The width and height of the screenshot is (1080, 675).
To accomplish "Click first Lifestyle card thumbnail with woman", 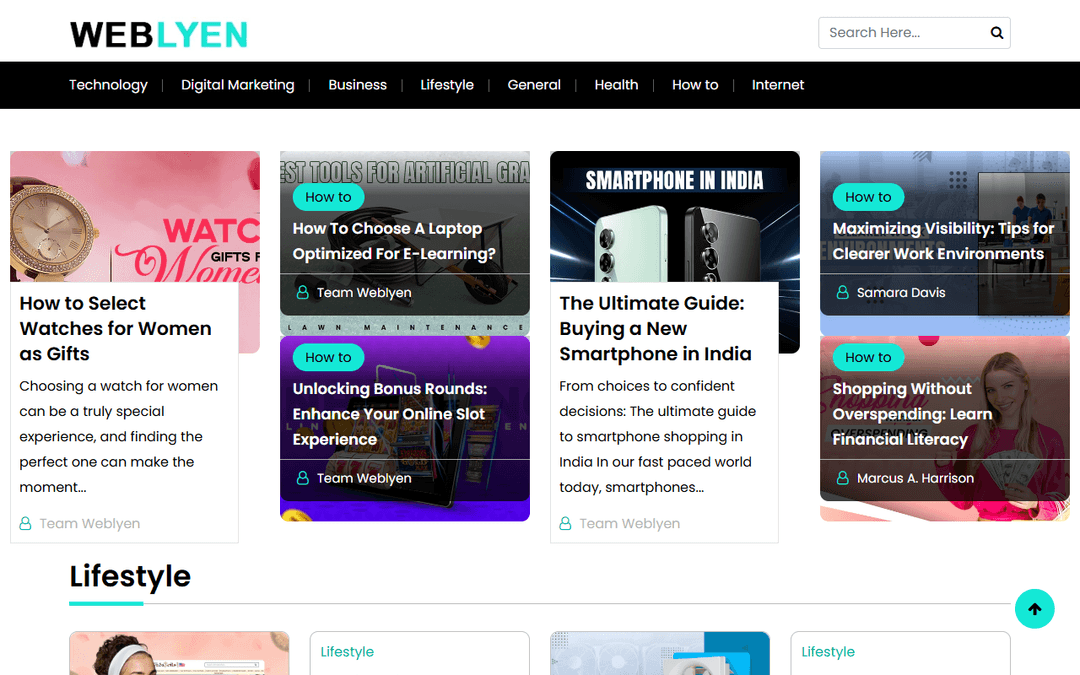I will pos(179,654).
